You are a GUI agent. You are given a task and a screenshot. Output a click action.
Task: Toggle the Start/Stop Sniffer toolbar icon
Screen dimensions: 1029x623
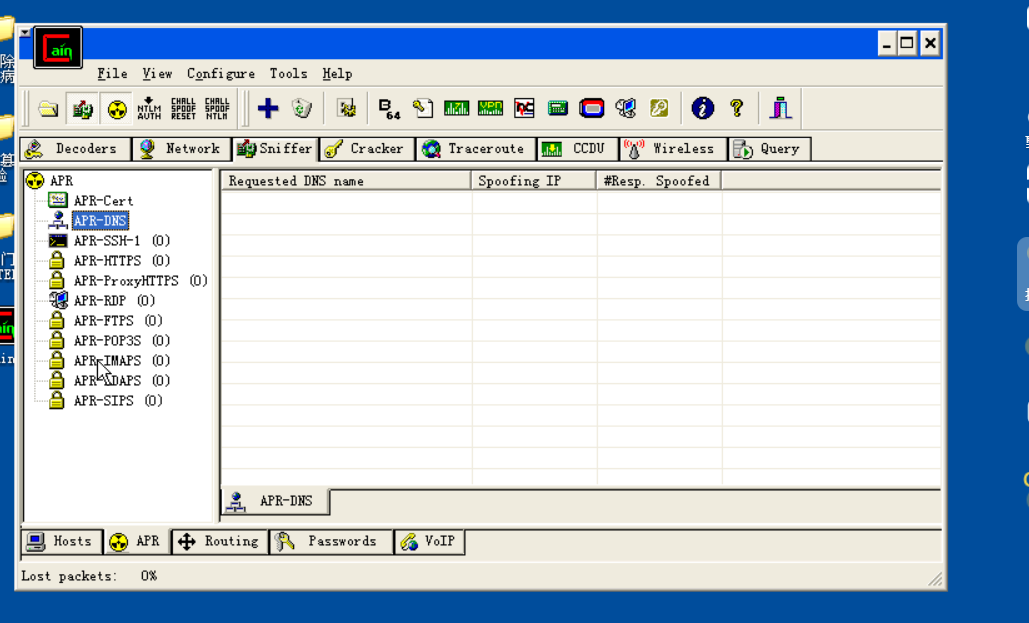(x=82, y=108)
